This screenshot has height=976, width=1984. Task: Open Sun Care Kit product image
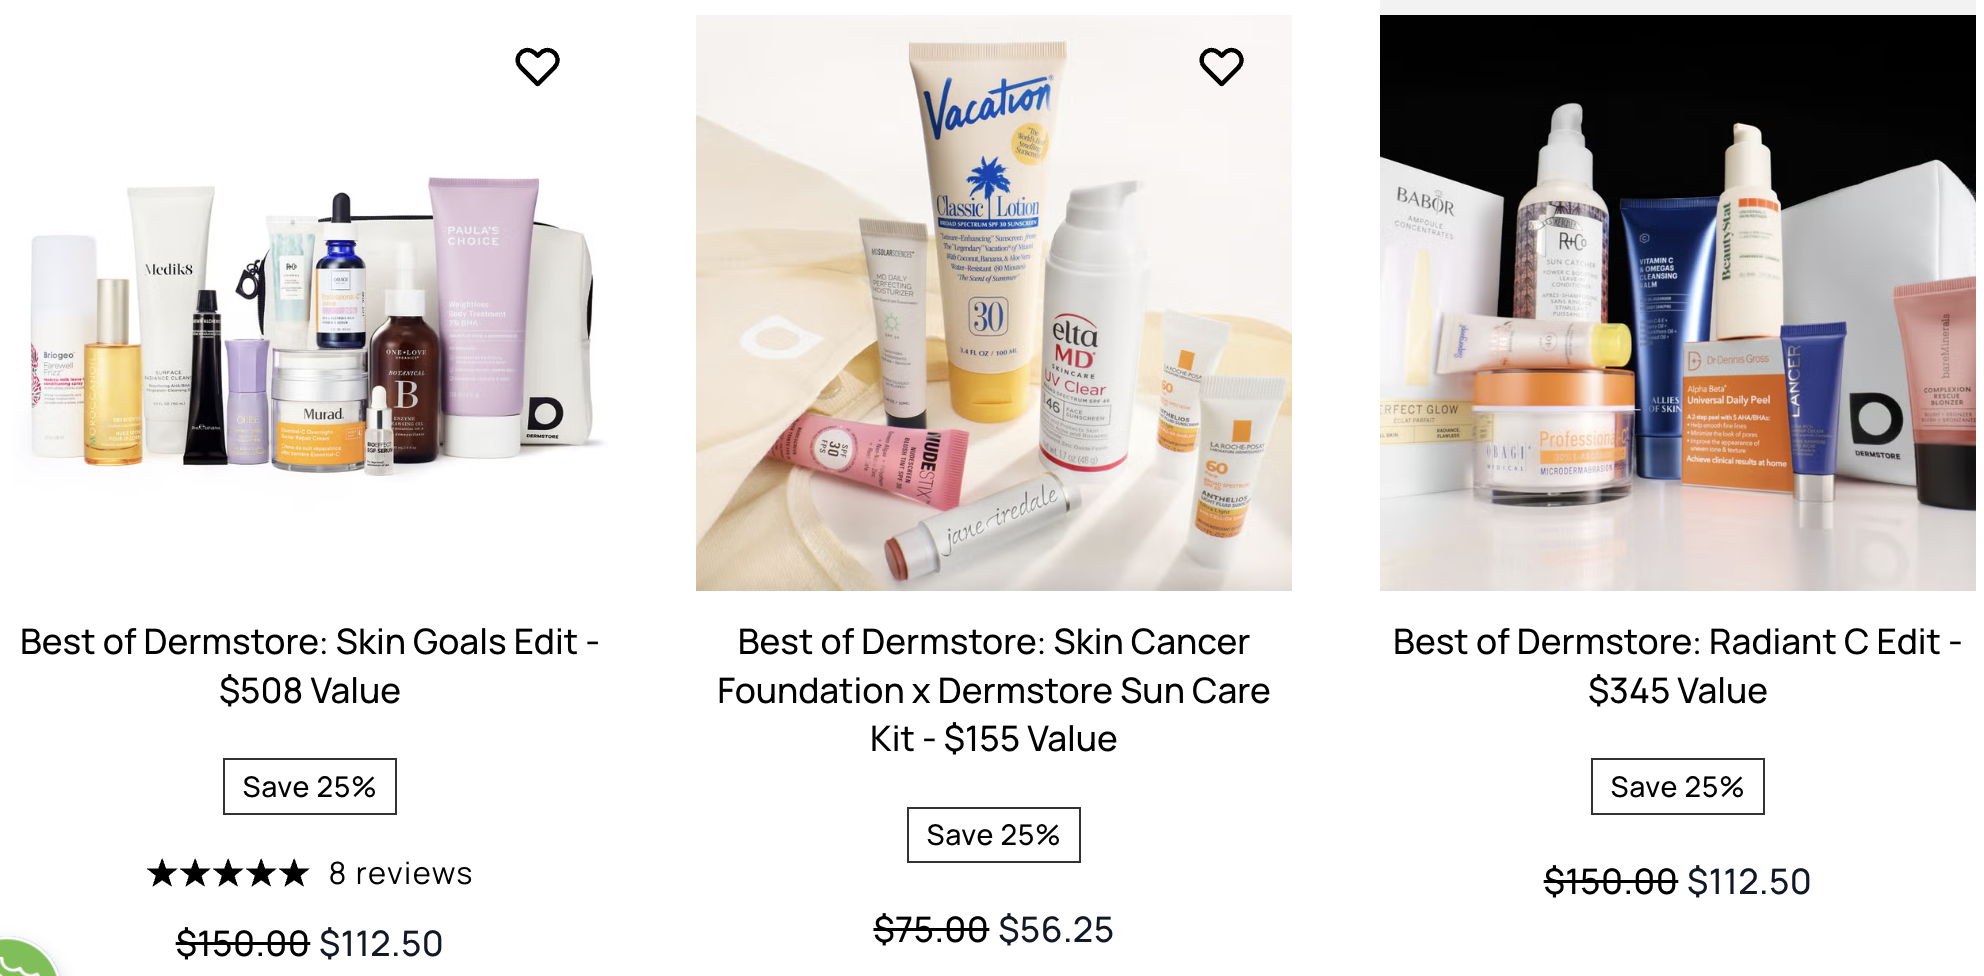pos(994,303)
